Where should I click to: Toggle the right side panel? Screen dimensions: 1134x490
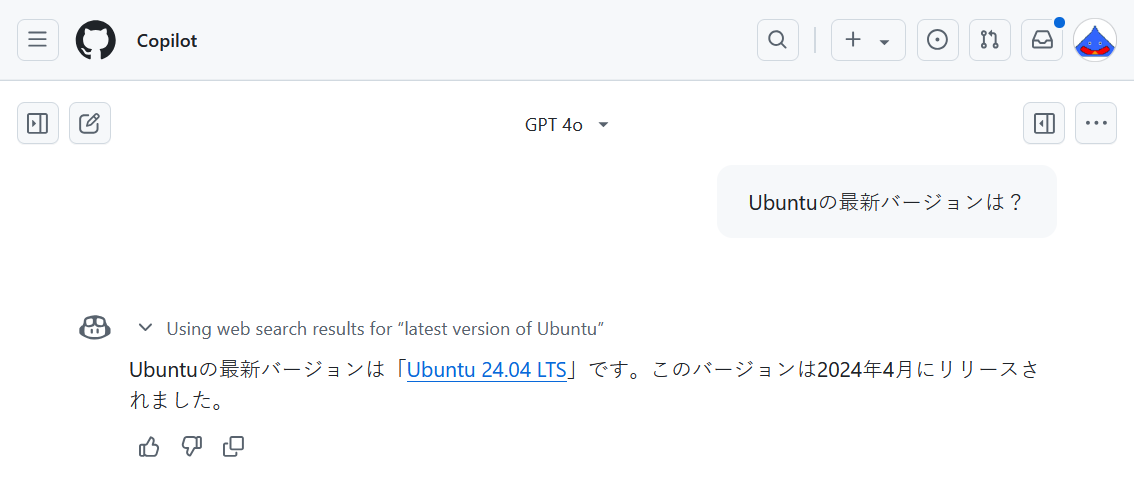pyautogui.click(x=1044, y=123)
